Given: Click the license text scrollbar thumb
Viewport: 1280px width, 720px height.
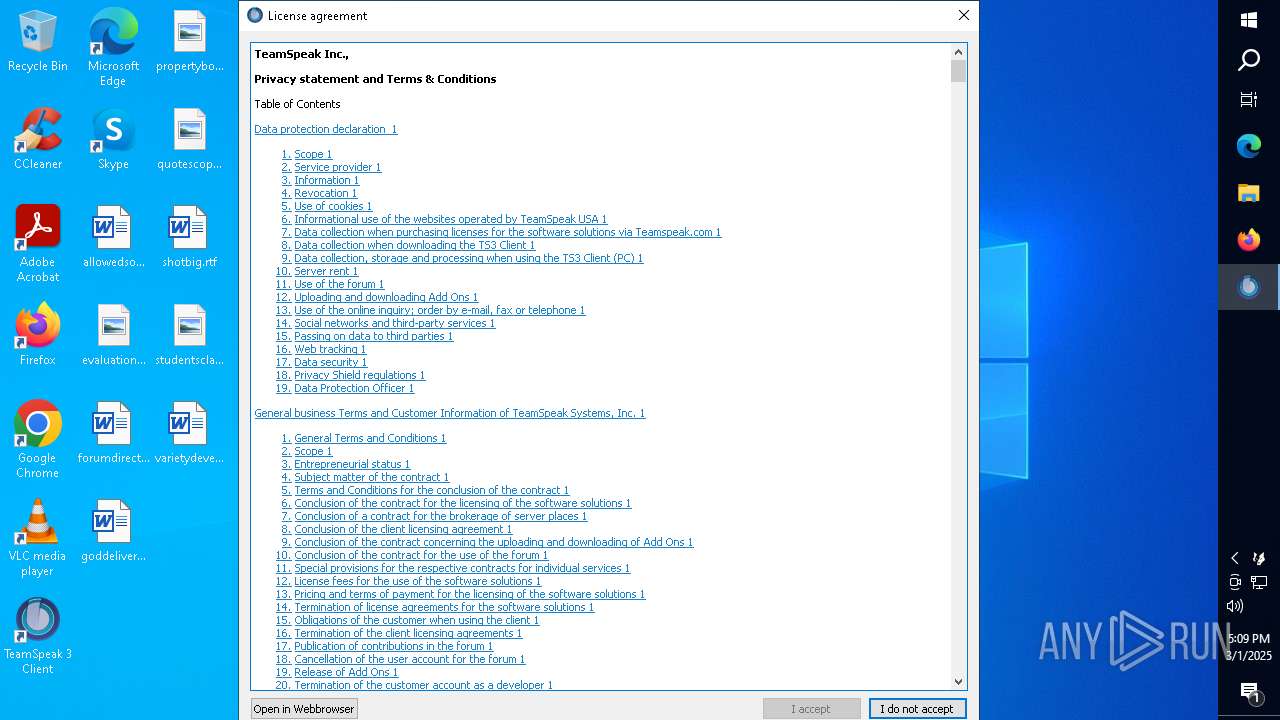Looking at the screenshot, I should pyautogui.click(x=958, y=71).
